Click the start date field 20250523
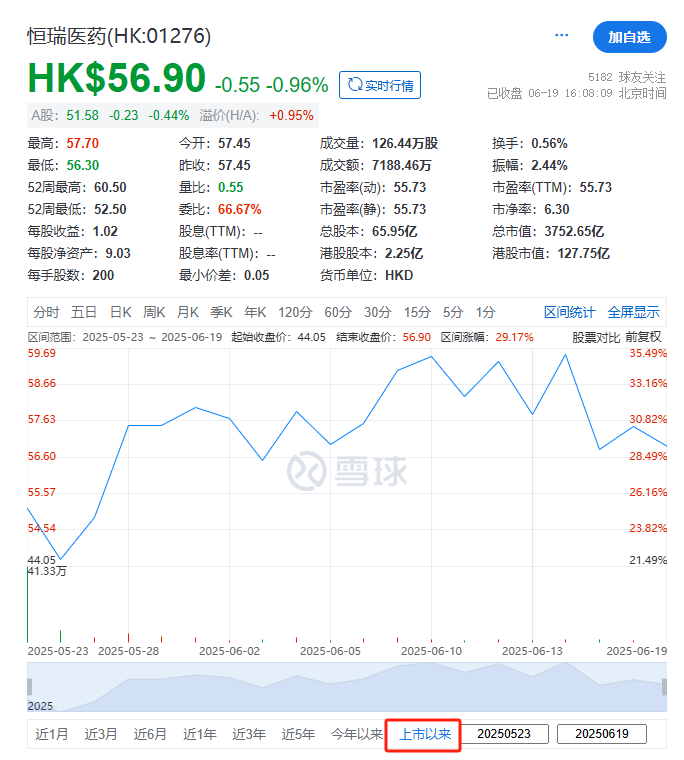The image size is (684, 760). pos(504,734)
